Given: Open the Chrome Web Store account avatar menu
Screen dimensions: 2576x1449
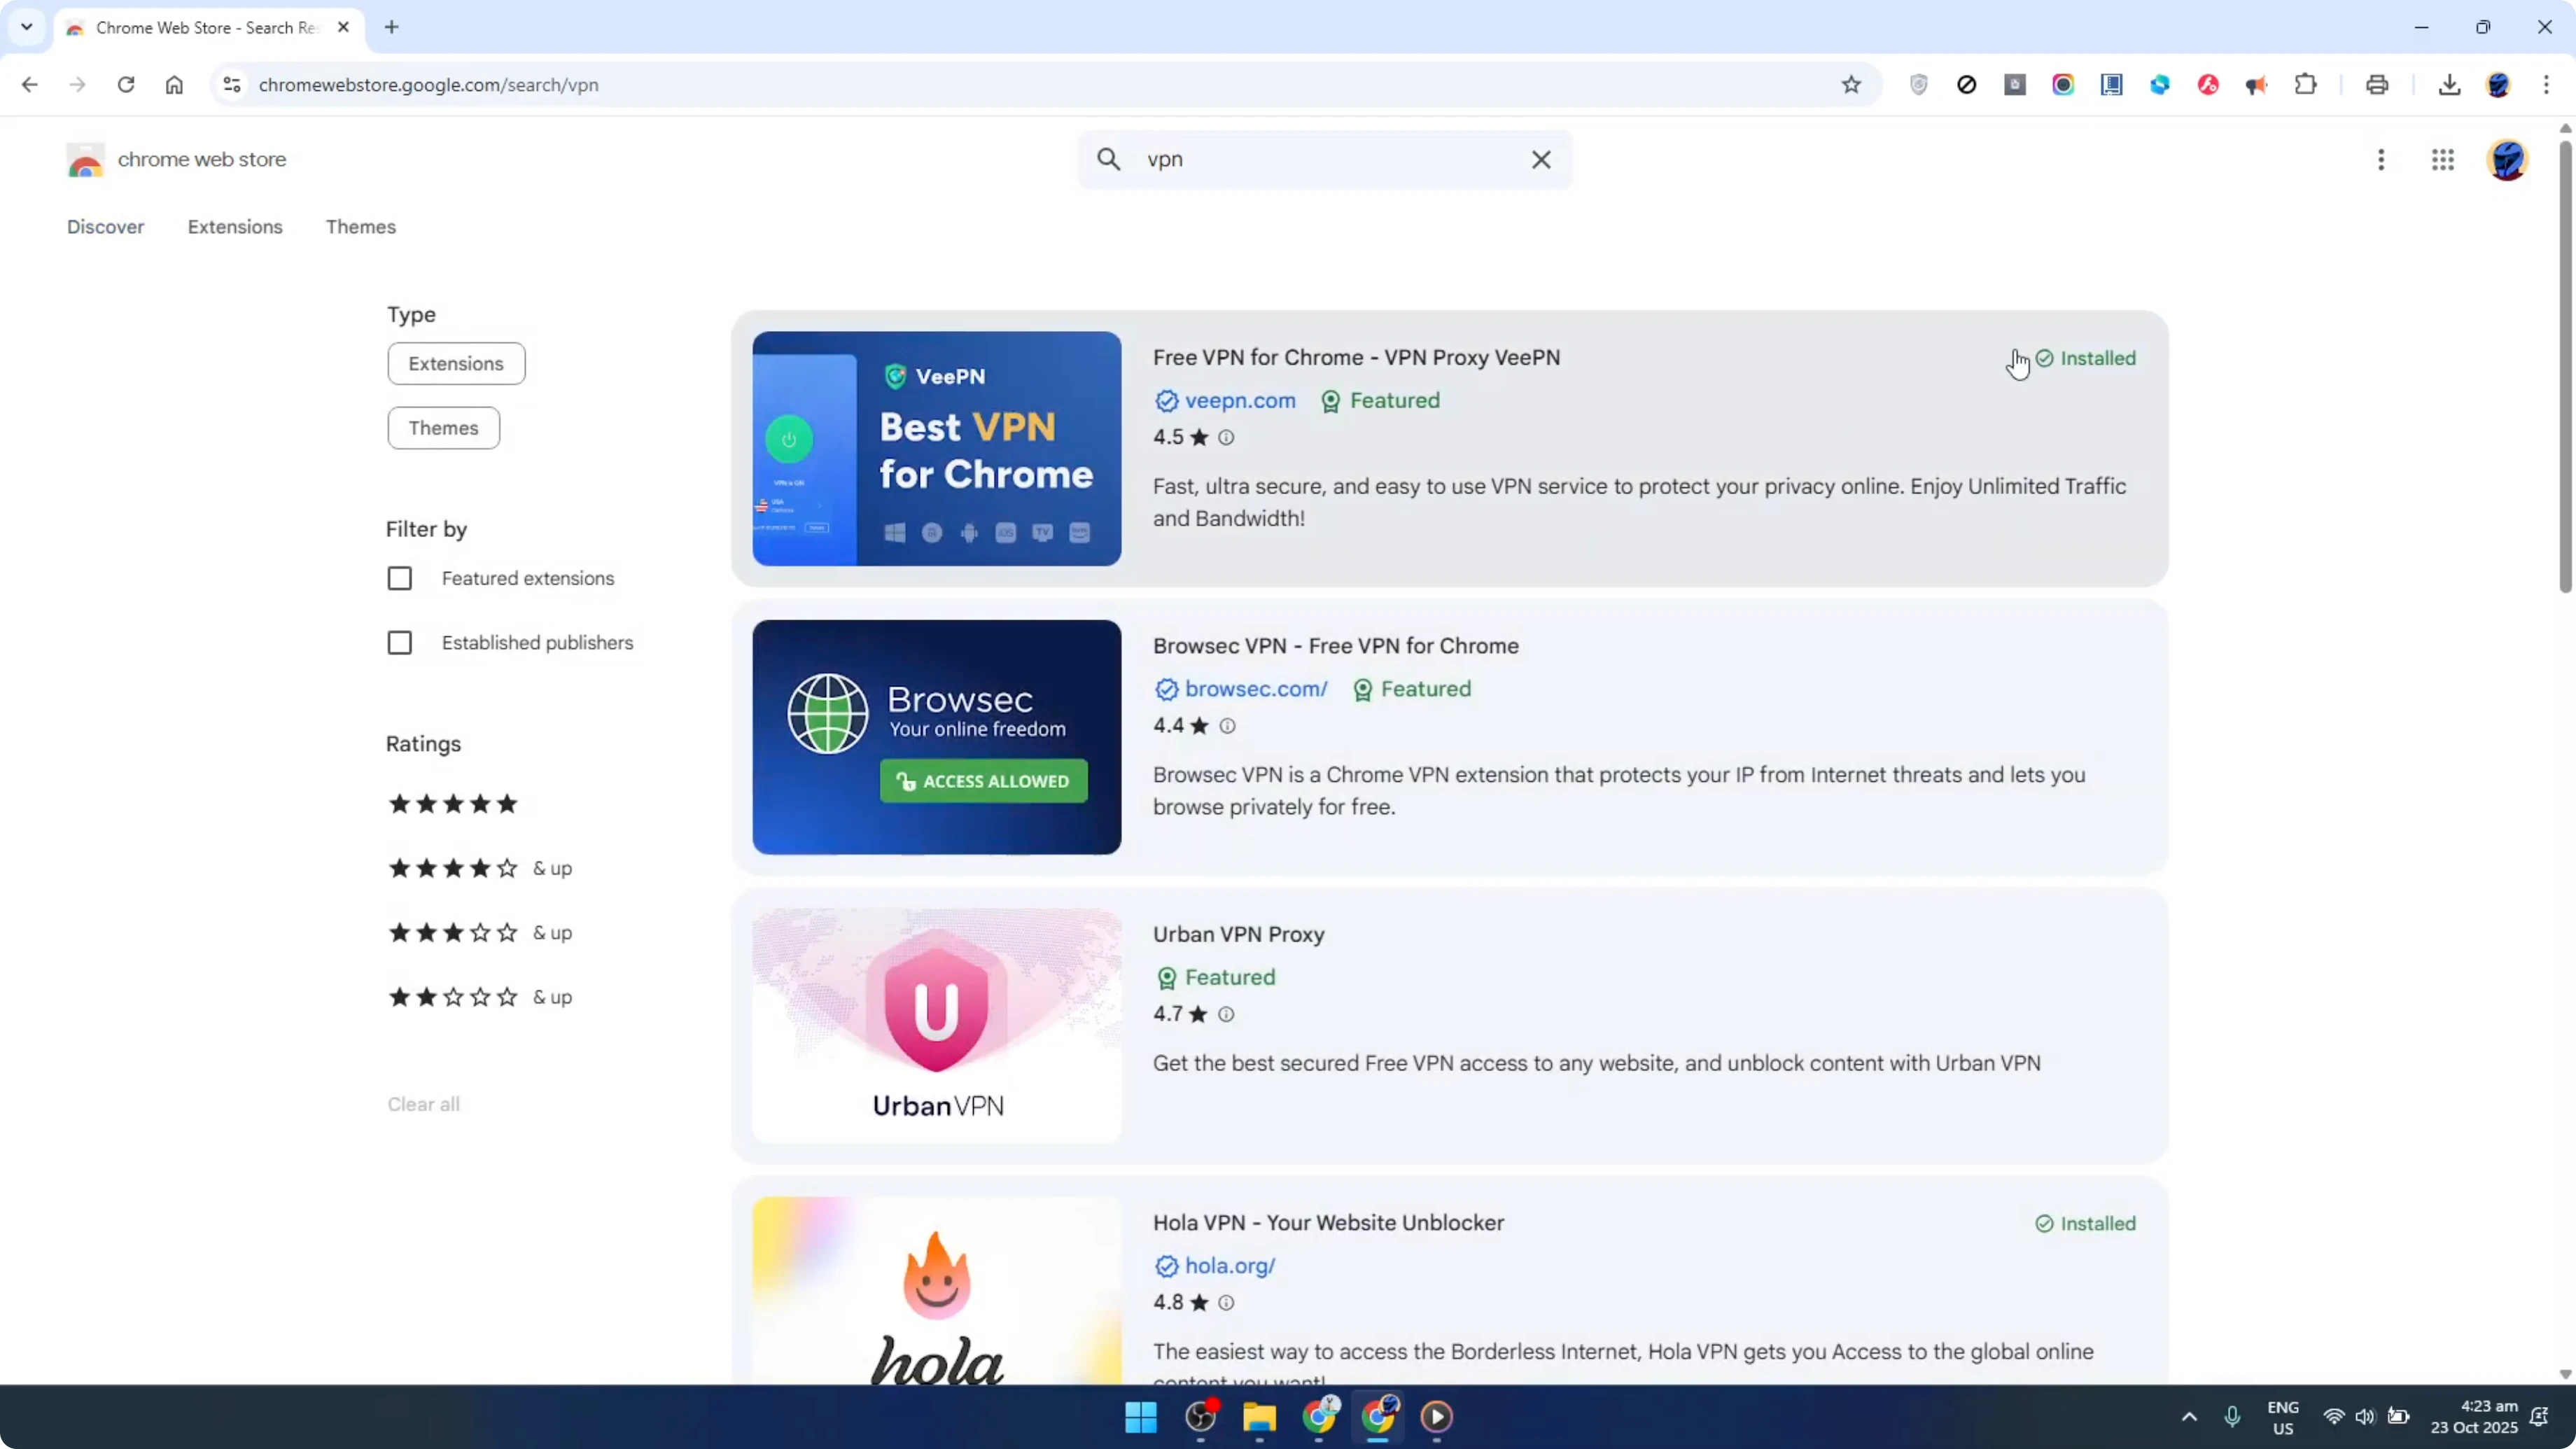Looking at the screenshot, I should pyautogui.click(x=2507, y=160).
